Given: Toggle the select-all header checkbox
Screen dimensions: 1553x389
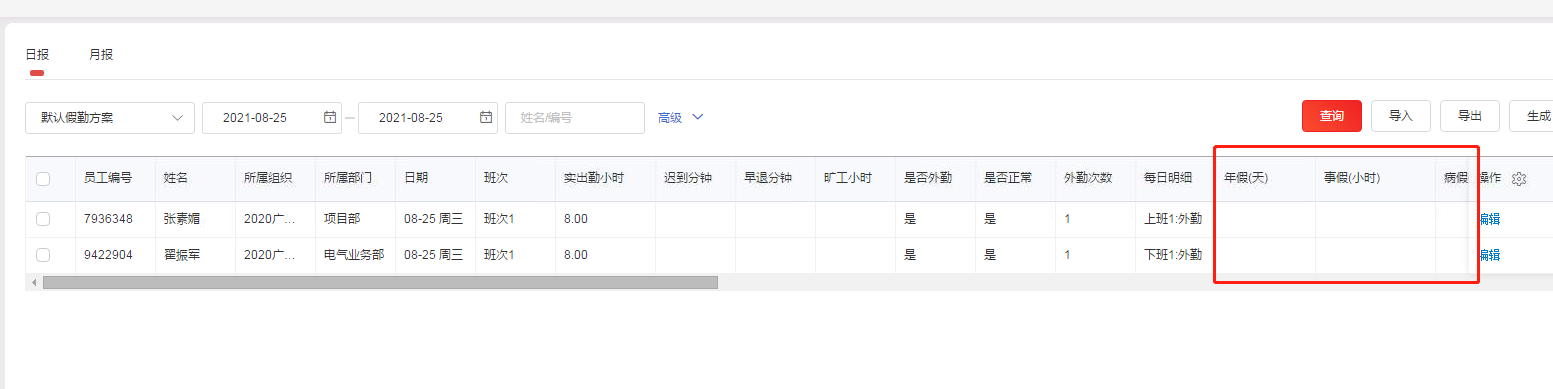Looking at the screenshot, I should coord(43,179).
